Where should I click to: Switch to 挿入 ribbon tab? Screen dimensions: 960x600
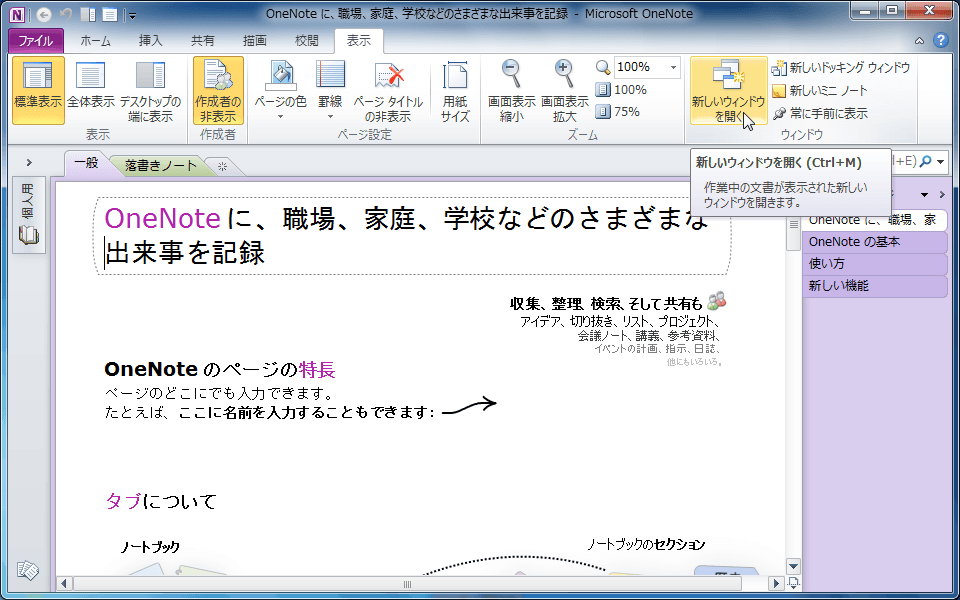click(x=151, y=41)
